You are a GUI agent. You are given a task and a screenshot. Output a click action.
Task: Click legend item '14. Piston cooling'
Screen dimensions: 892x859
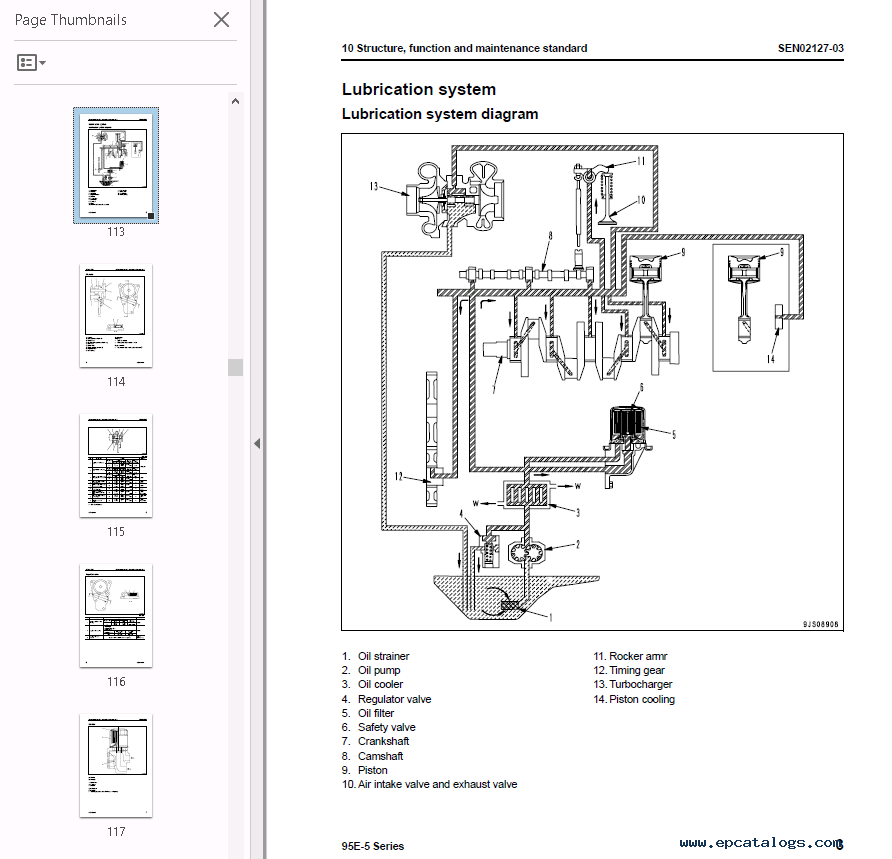tap(634, 699)
